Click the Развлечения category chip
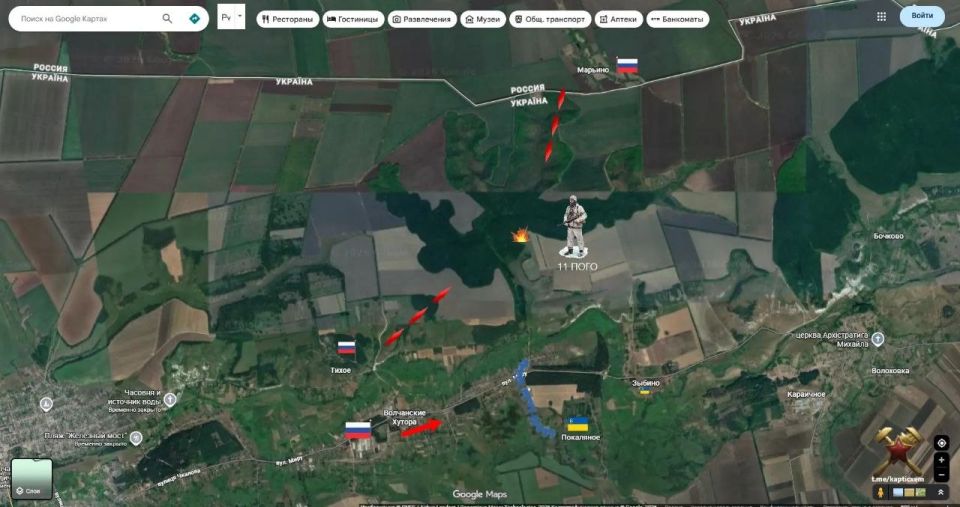Screen dimensions: 960x507 click(x=422, y=19)
